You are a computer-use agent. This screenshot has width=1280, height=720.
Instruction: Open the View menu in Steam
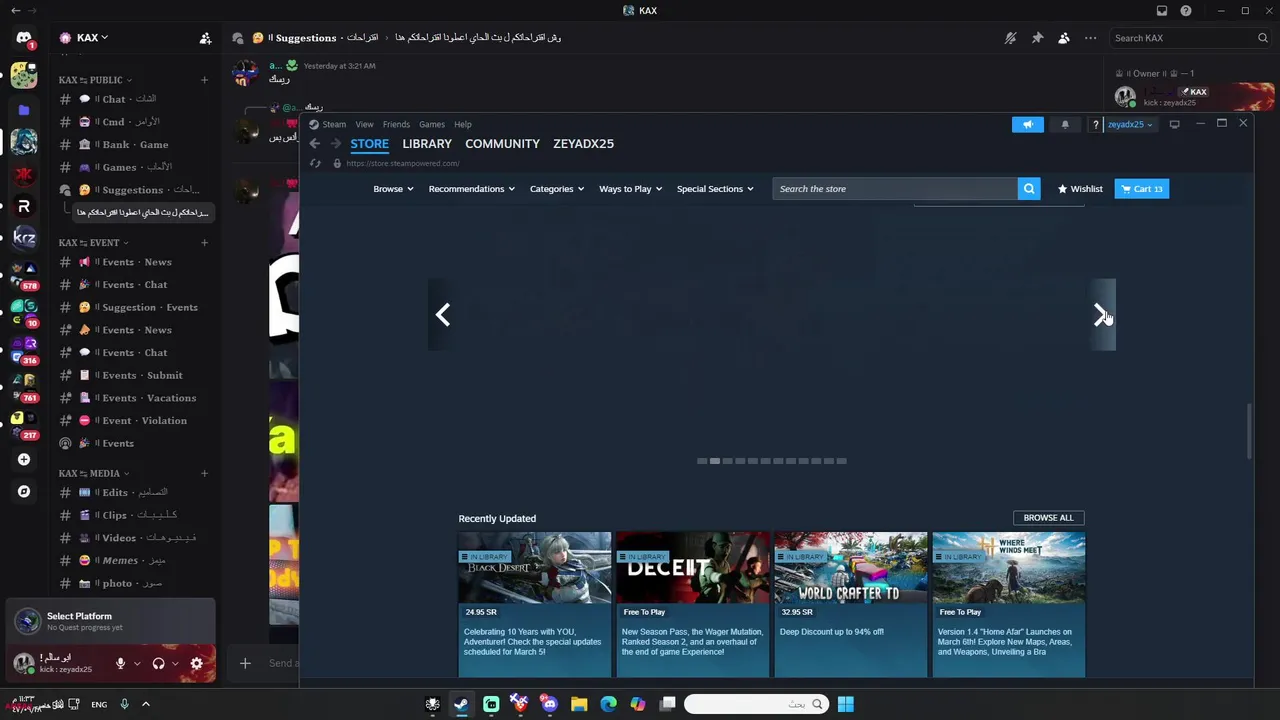(x=364, y=125)
